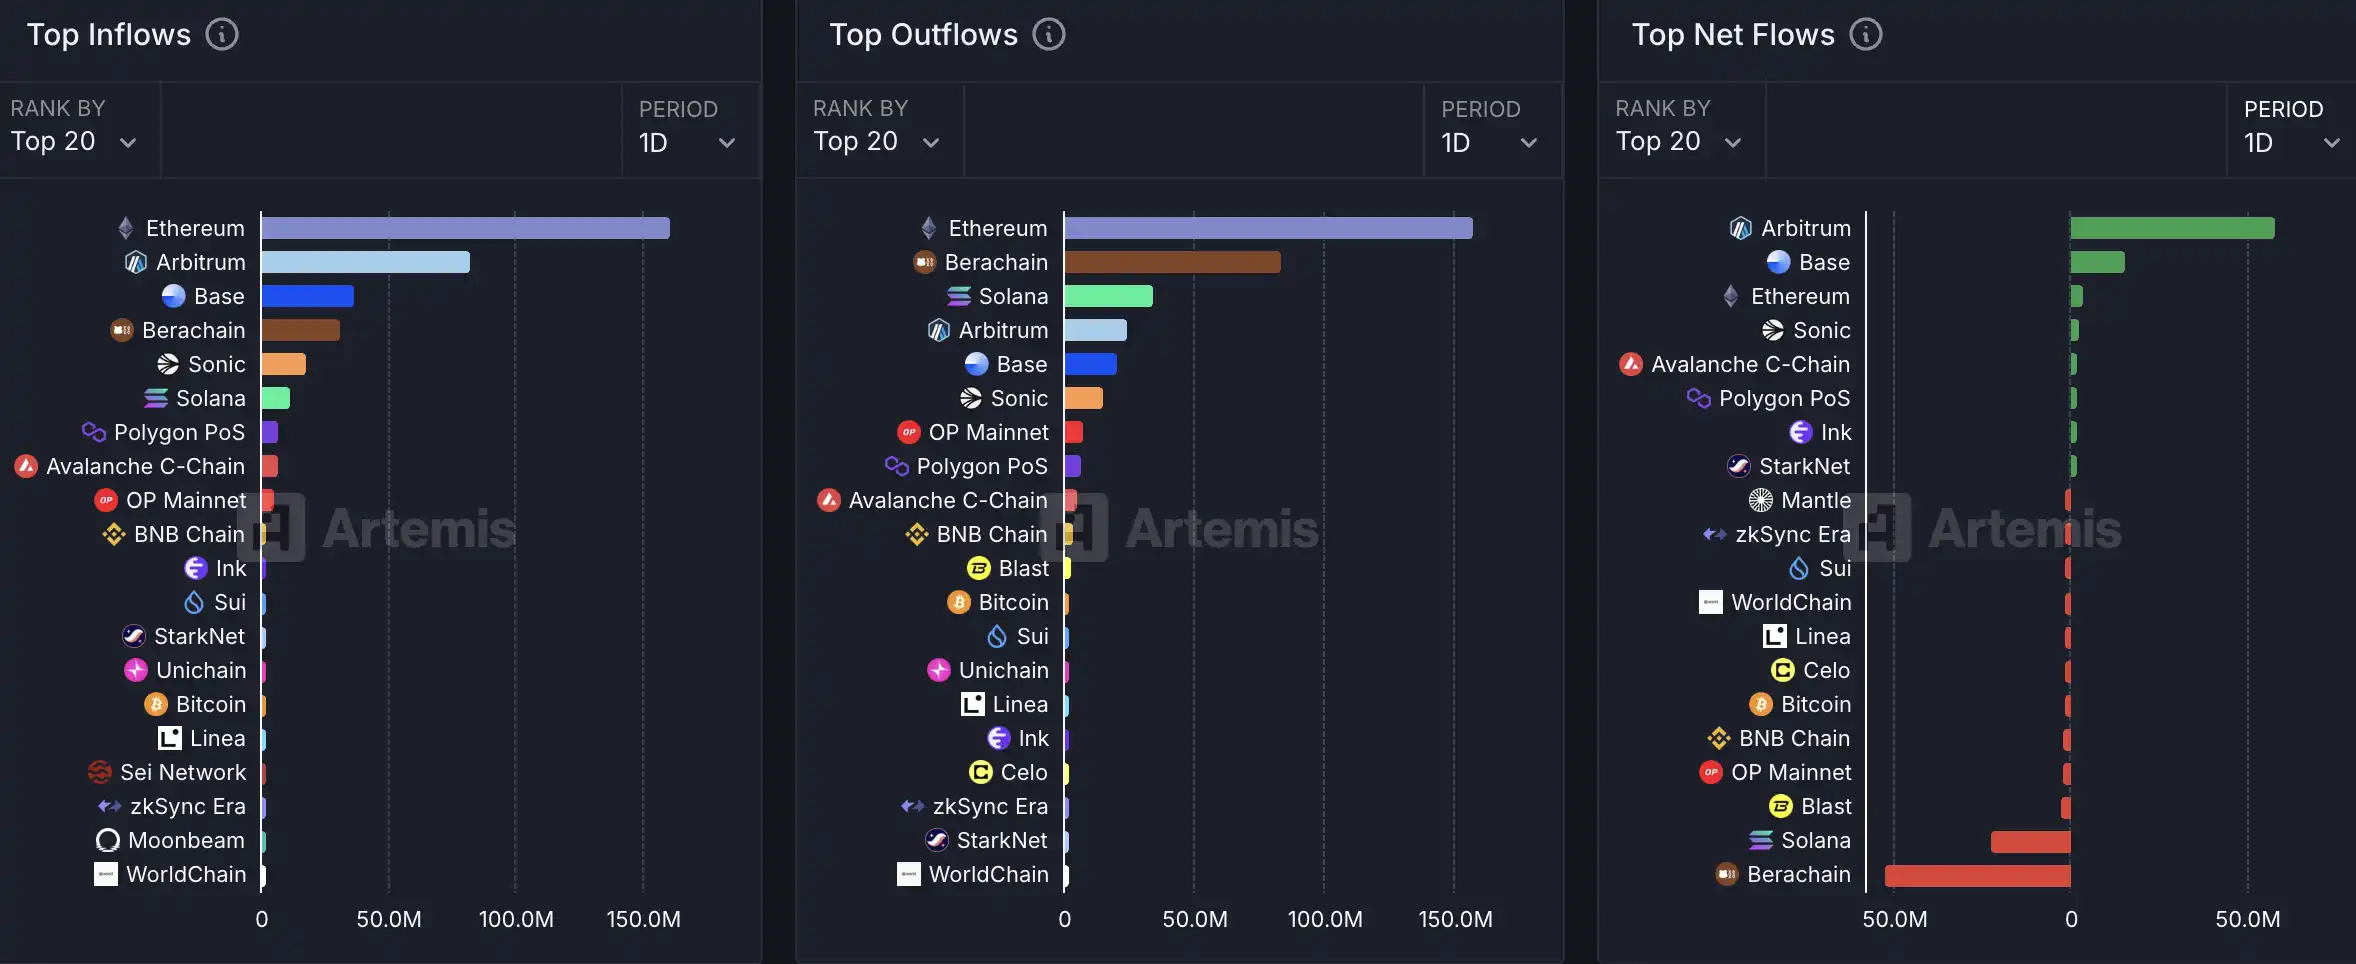This screenshot has height=964, width=2356.
Task: Click info icon next to Top Inflows
Action: tap(222, 35)
